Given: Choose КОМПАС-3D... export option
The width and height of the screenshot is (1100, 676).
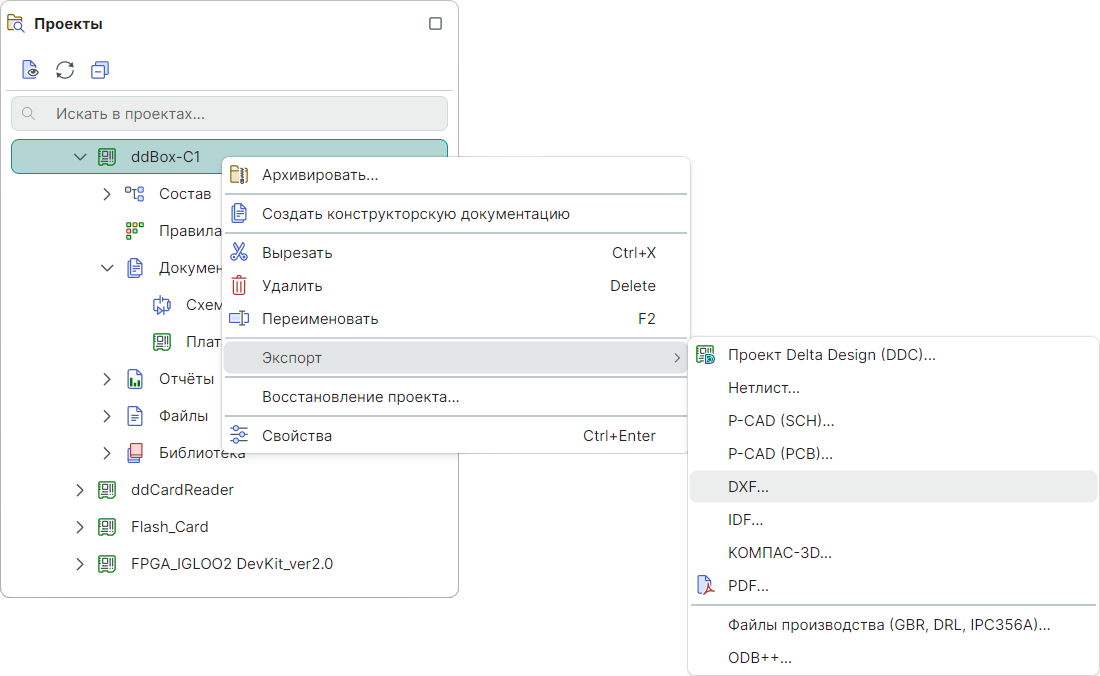Looking at the screenshot, I should 894,553.
